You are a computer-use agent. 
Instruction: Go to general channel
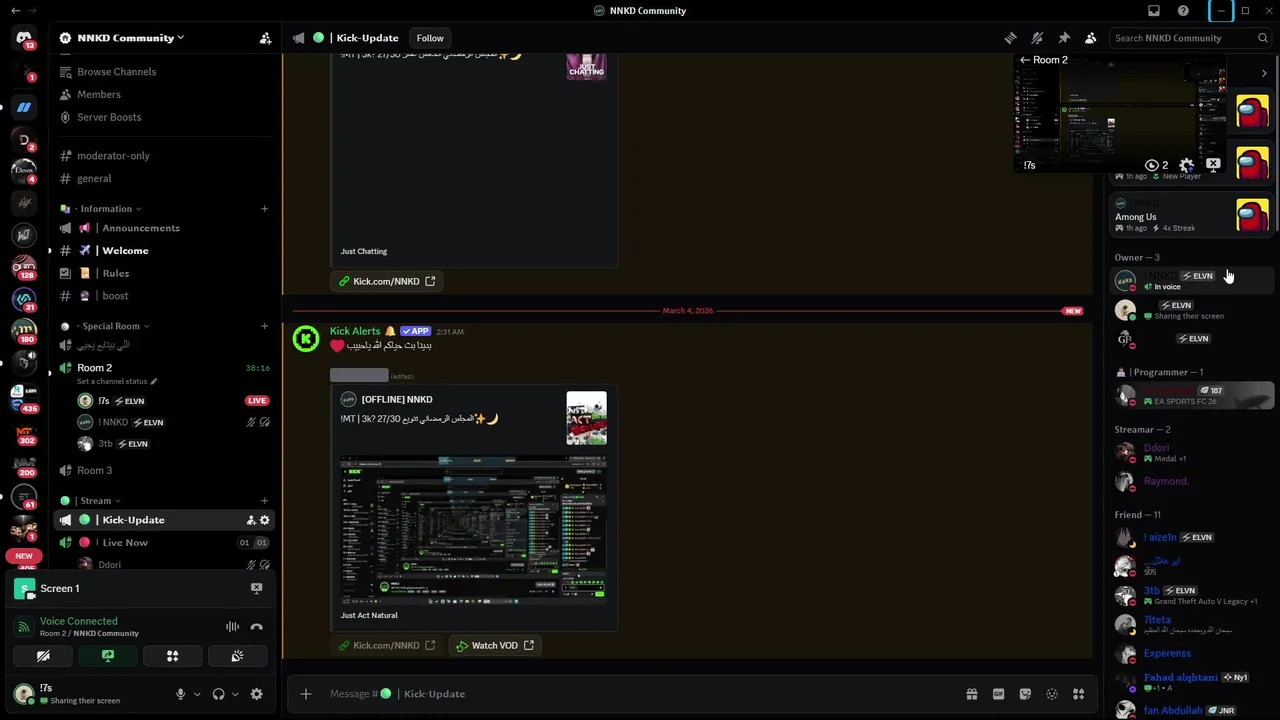point(164,178)
